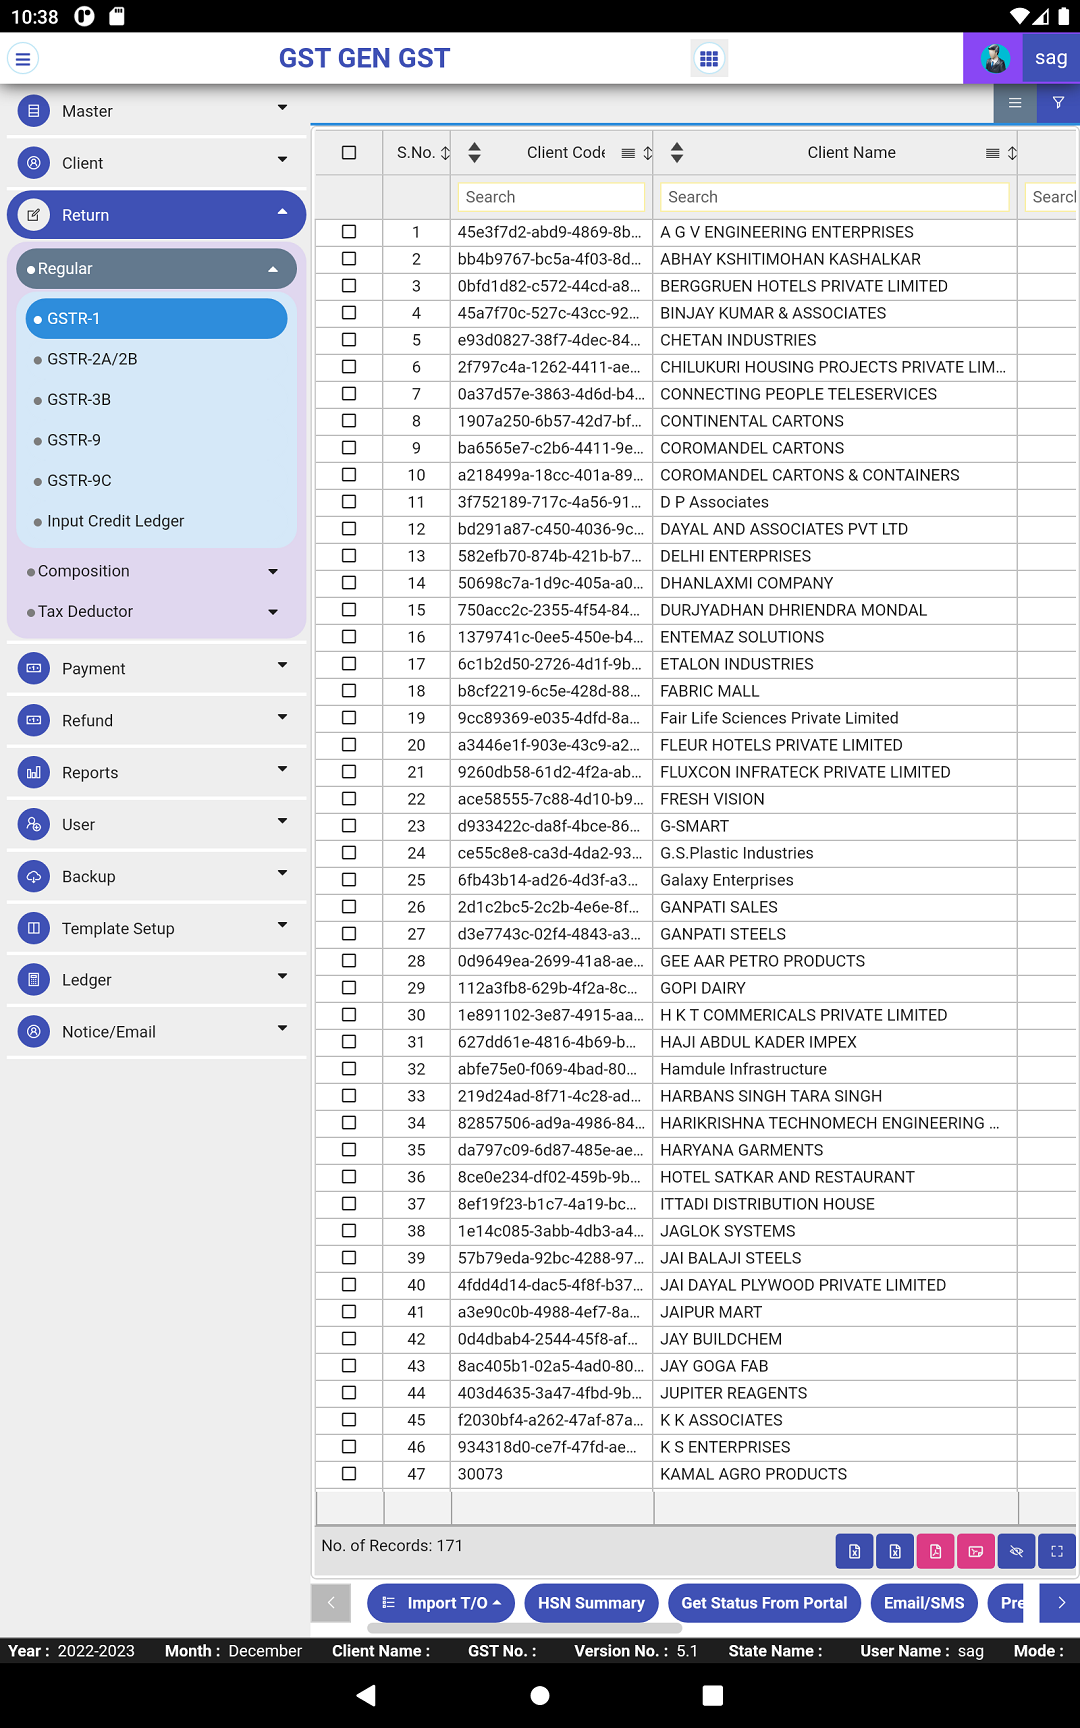Click the Email/SMS button
Image resolution: width=1080 pixels, height=1728 pixels.
[x=924, y=1603]
